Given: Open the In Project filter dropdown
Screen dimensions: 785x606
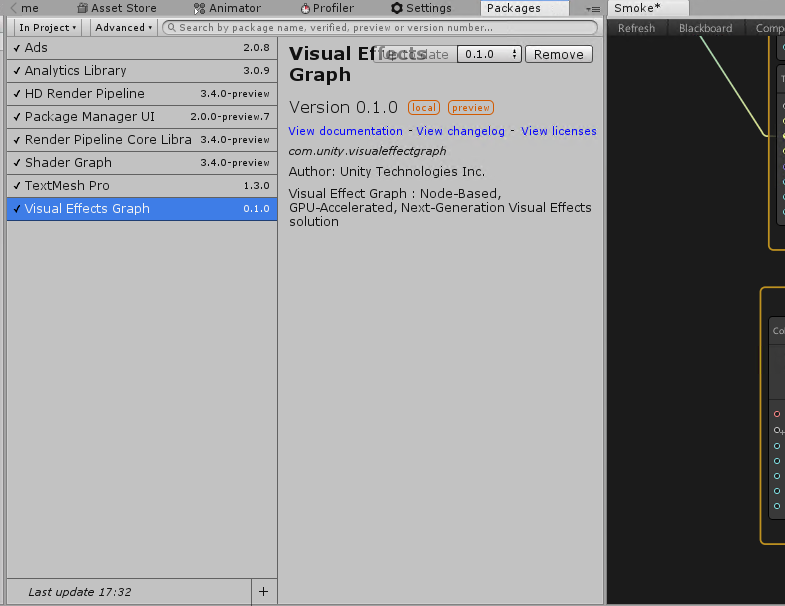Looking at the screenshot, I should [48, 27].
